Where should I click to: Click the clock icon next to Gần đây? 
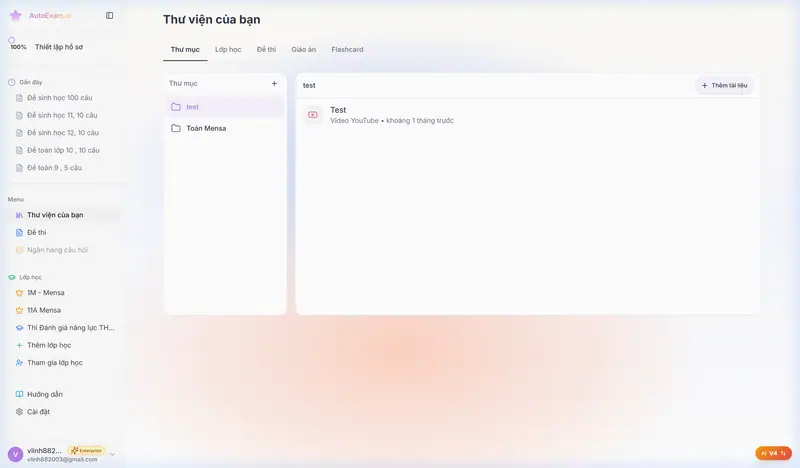[x=12, y=82]
